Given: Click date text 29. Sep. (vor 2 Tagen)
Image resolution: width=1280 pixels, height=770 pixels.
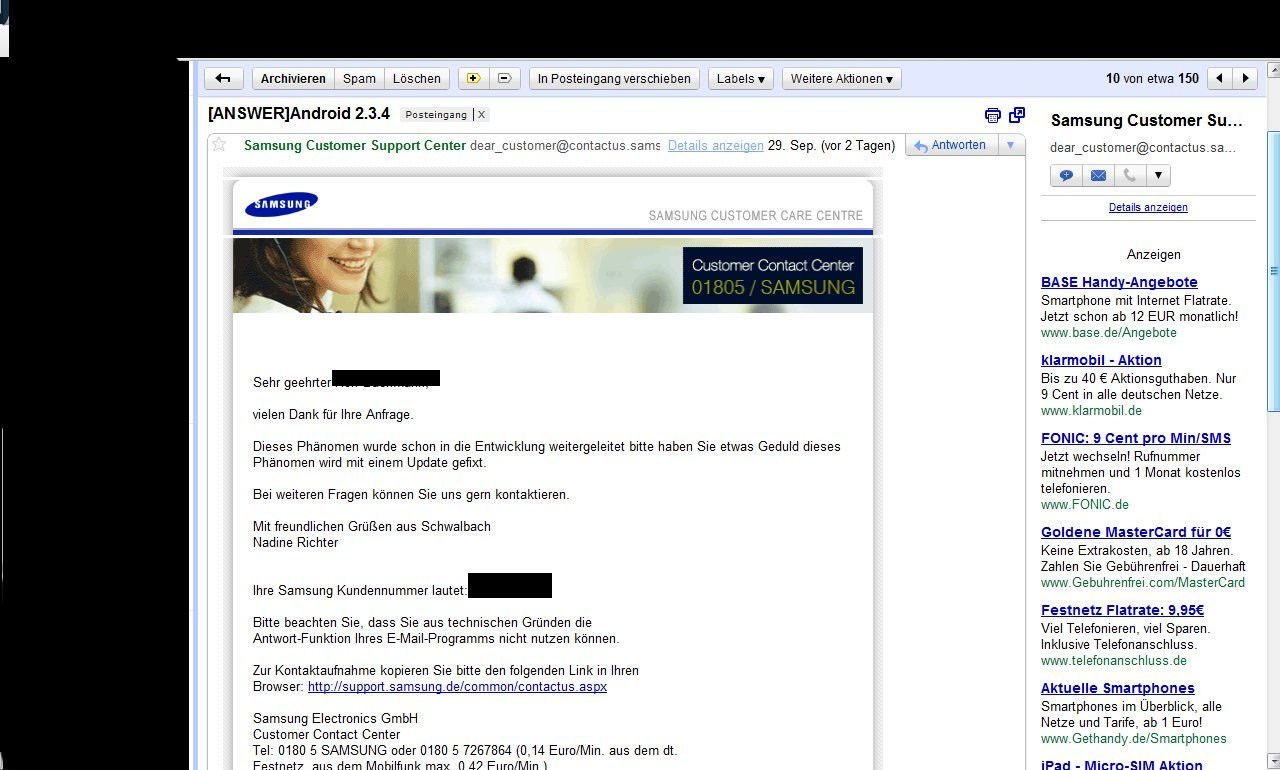Looking at the screenshot, I should pyautogui.click(x=831, y=145).
